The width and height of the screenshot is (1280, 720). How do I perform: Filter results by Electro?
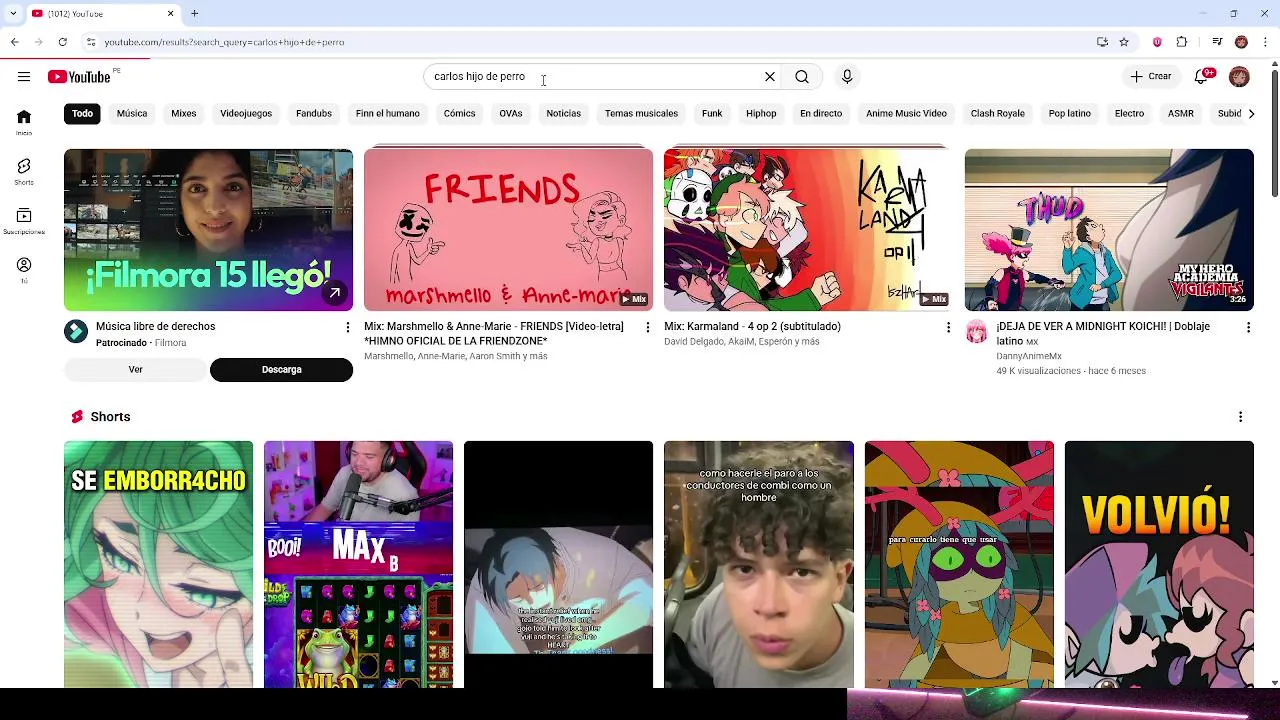pos(1130,113)
